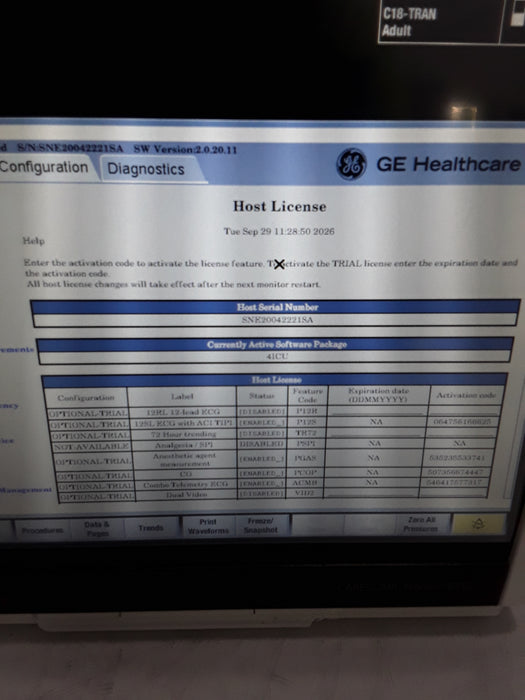Click feature code VID2 cell
Viewport: 525px width, 700px height.
tap(304, 493)
